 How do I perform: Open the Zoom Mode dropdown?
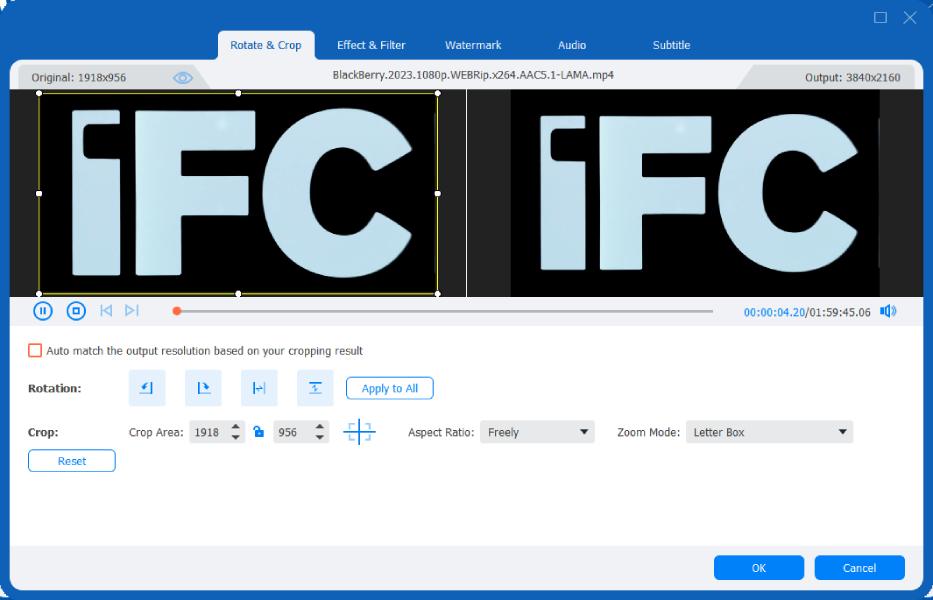769,432
